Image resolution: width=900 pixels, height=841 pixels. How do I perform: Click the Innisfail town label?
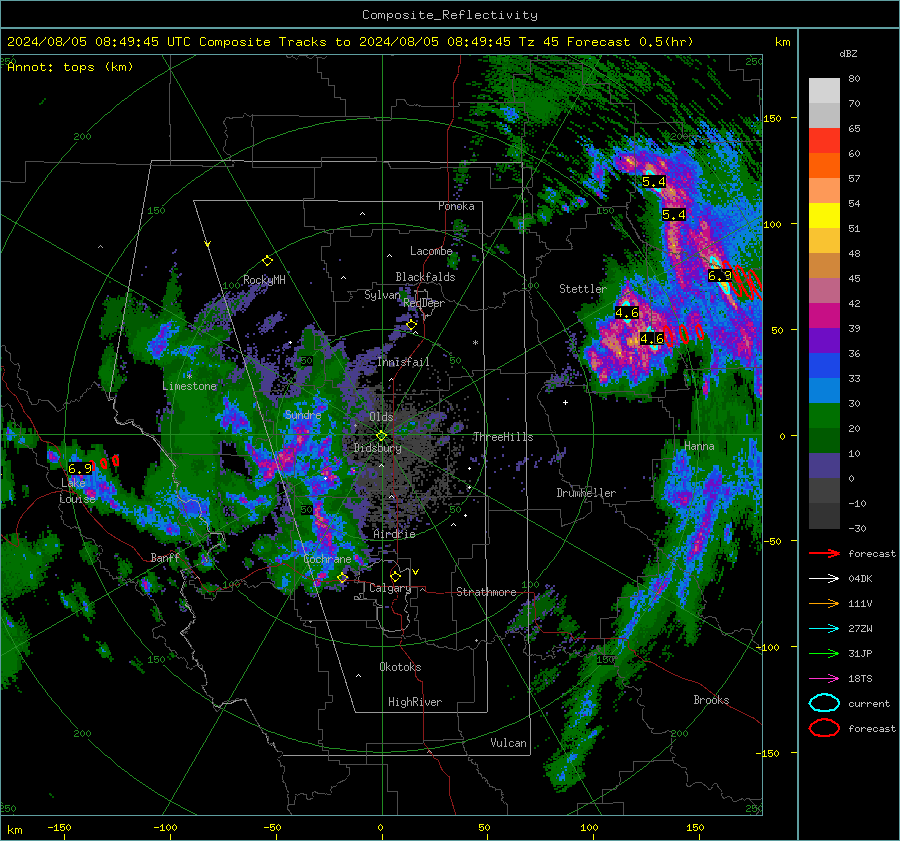[404, 362]
